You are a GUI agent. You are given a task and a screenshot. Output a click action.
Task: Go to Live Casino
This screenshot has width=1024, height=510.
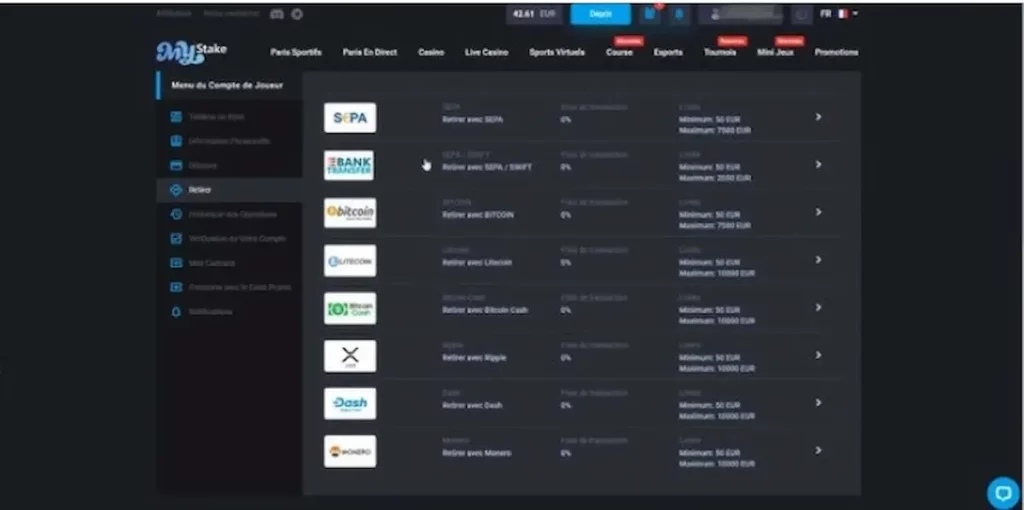click(487, 52)
